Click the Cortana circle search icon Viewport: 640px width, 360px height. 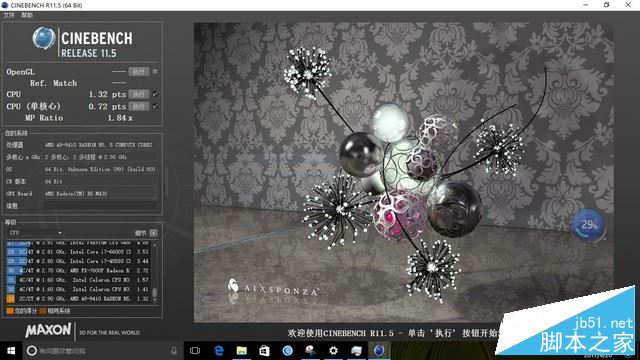[x=32, y=351]
